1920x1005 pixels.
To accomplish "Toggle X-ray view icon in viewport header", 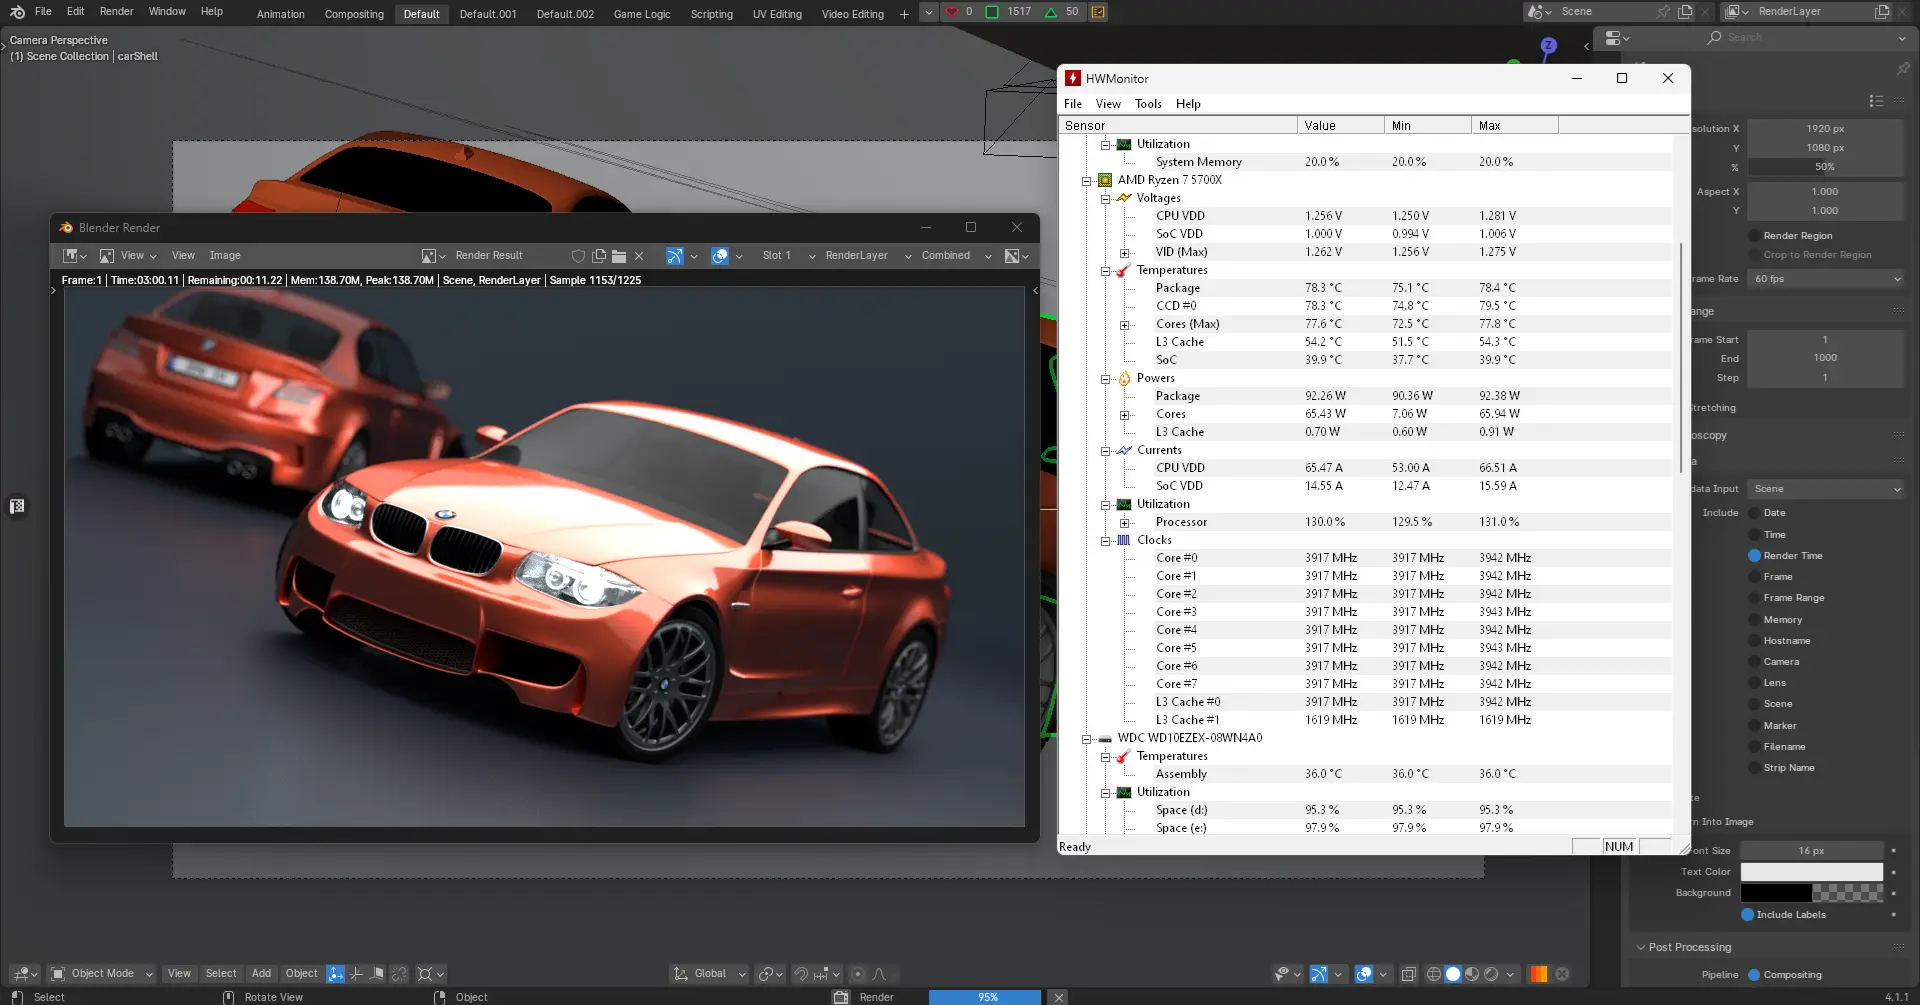I will click(x=1409, y=974).
